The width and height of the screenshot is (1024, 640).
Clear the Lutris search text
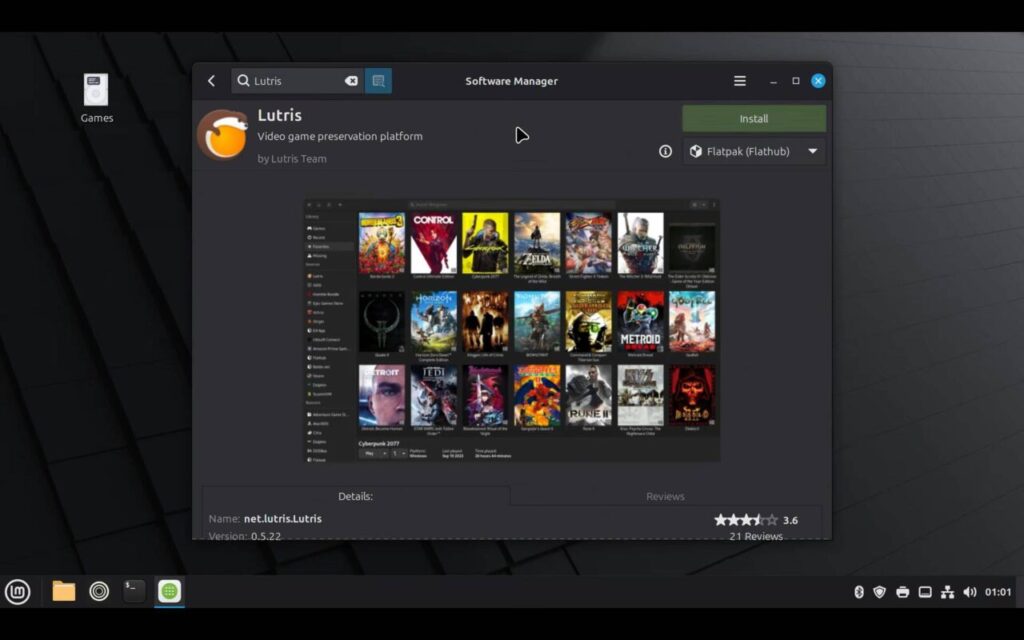pyautogui.click(x=351, y=81)
